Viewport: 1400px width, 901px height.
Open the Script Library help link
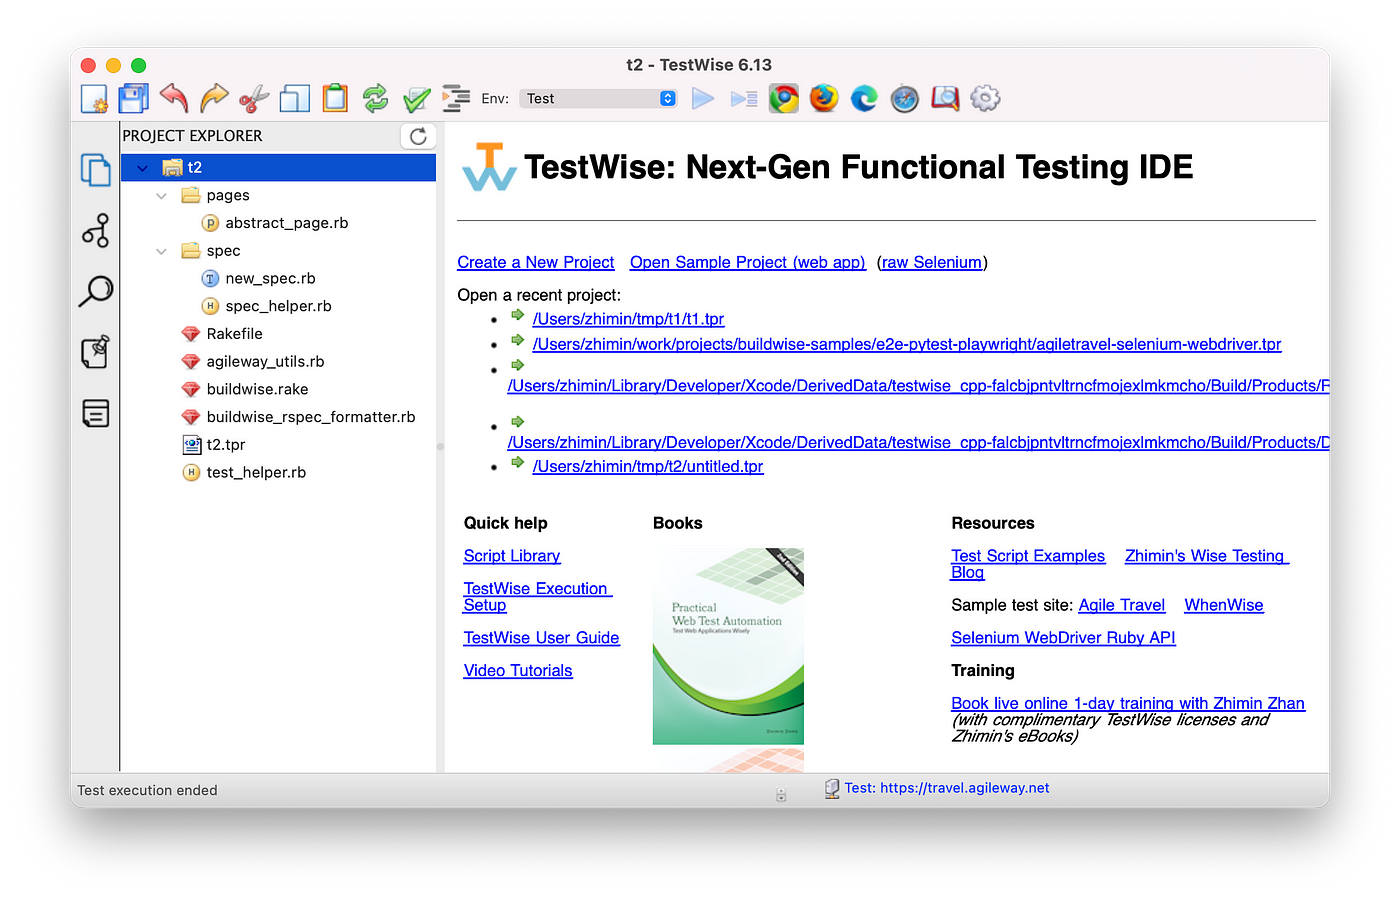[512, 556]
